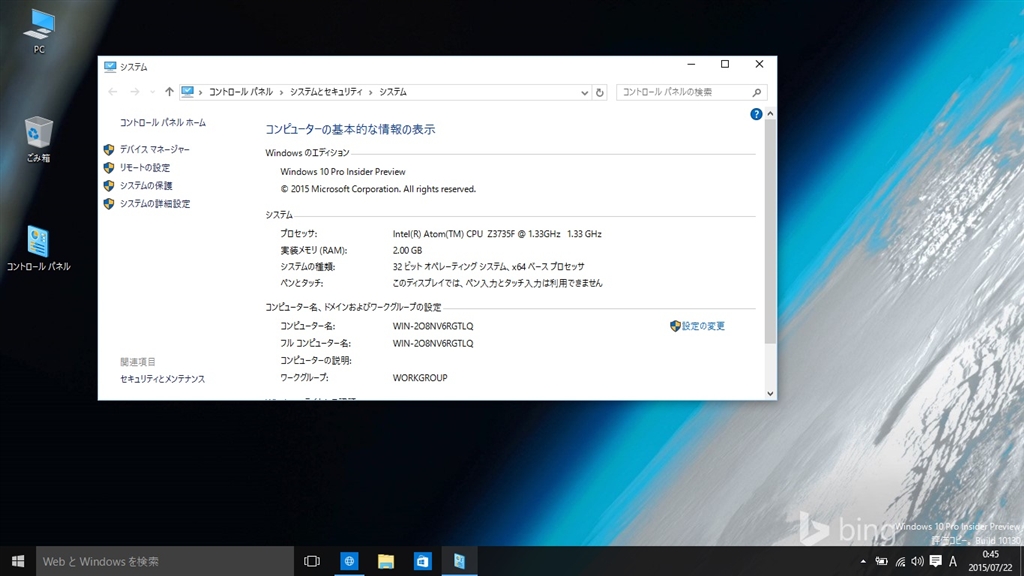Select the heading コンピューターの基本的な情報の表示
Image resolution: width=1024 pixels, height=576 pixels.
(x=350, y=129)
